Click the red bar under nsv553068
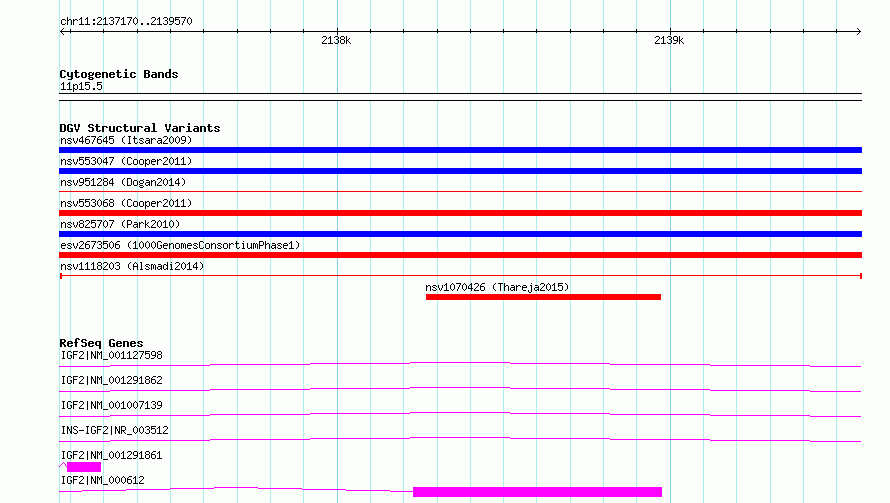Viewport: 890px width, 503px height. [x=460, y=213]
